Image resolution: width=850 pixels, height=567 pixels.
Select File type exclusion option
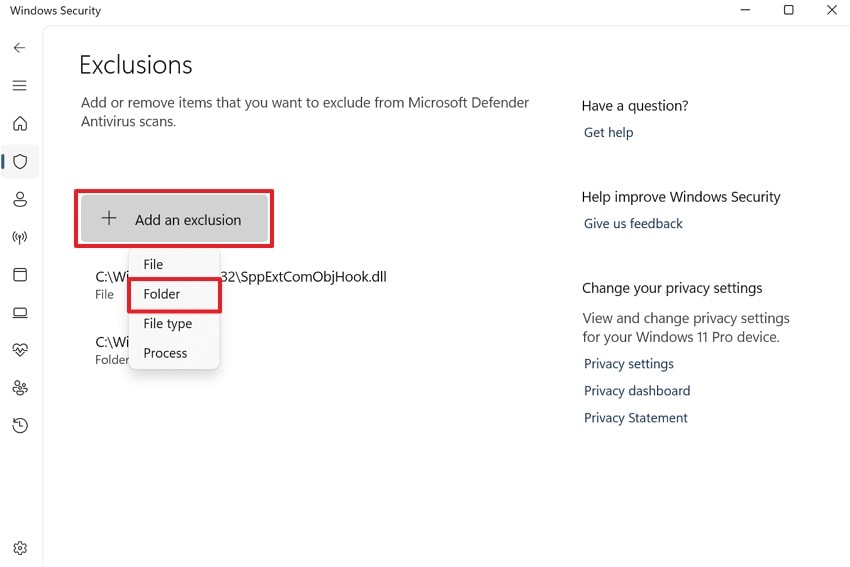coord(168,323)
